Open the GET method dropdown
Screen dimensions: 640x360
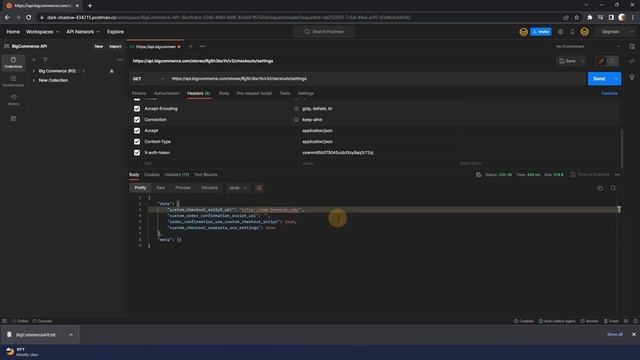pos(149,79)
